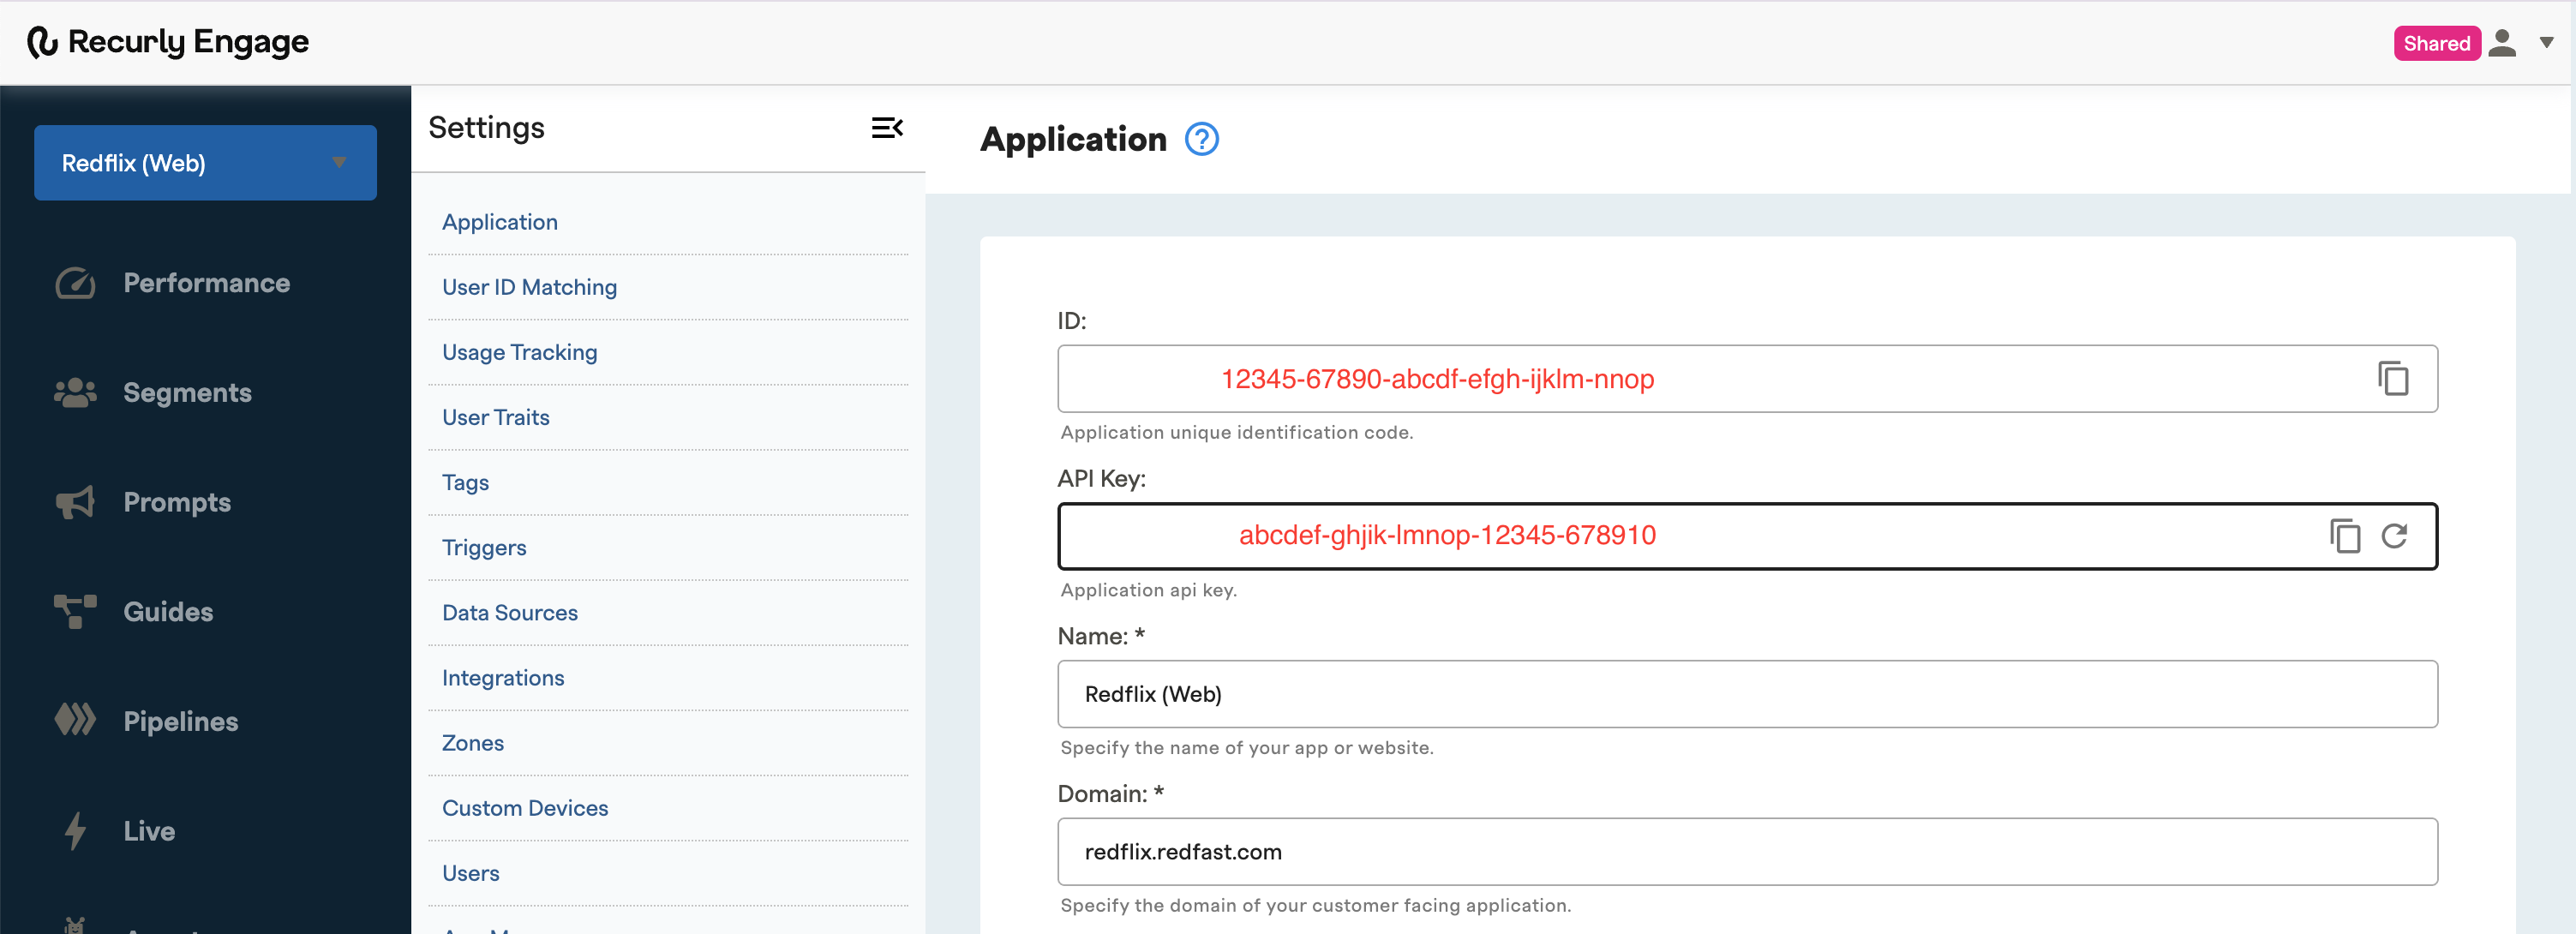The image size is (2576, 934).
Task: Regenerate the API key
Action: 2394,536
